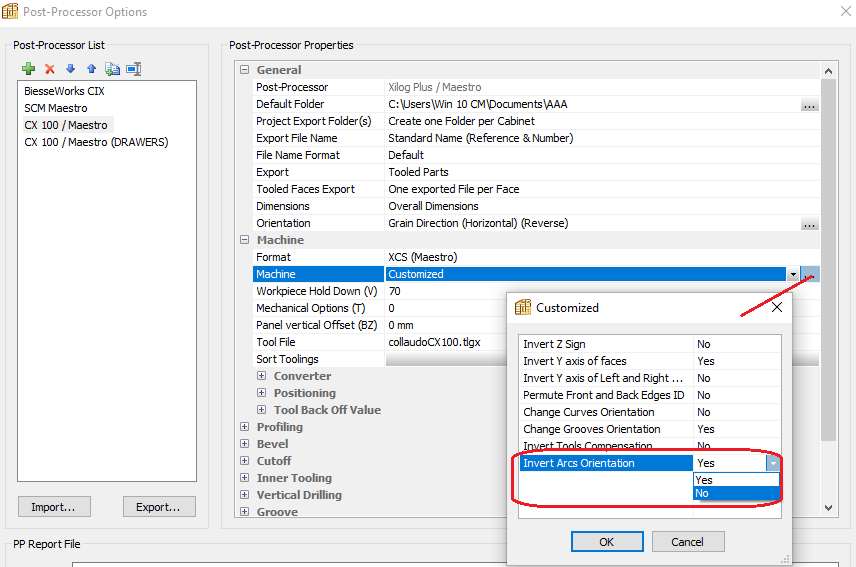The width and height of the screenshot is (856, 567).
Task: Delete post-processor with the red X icon
Action: 49,69
